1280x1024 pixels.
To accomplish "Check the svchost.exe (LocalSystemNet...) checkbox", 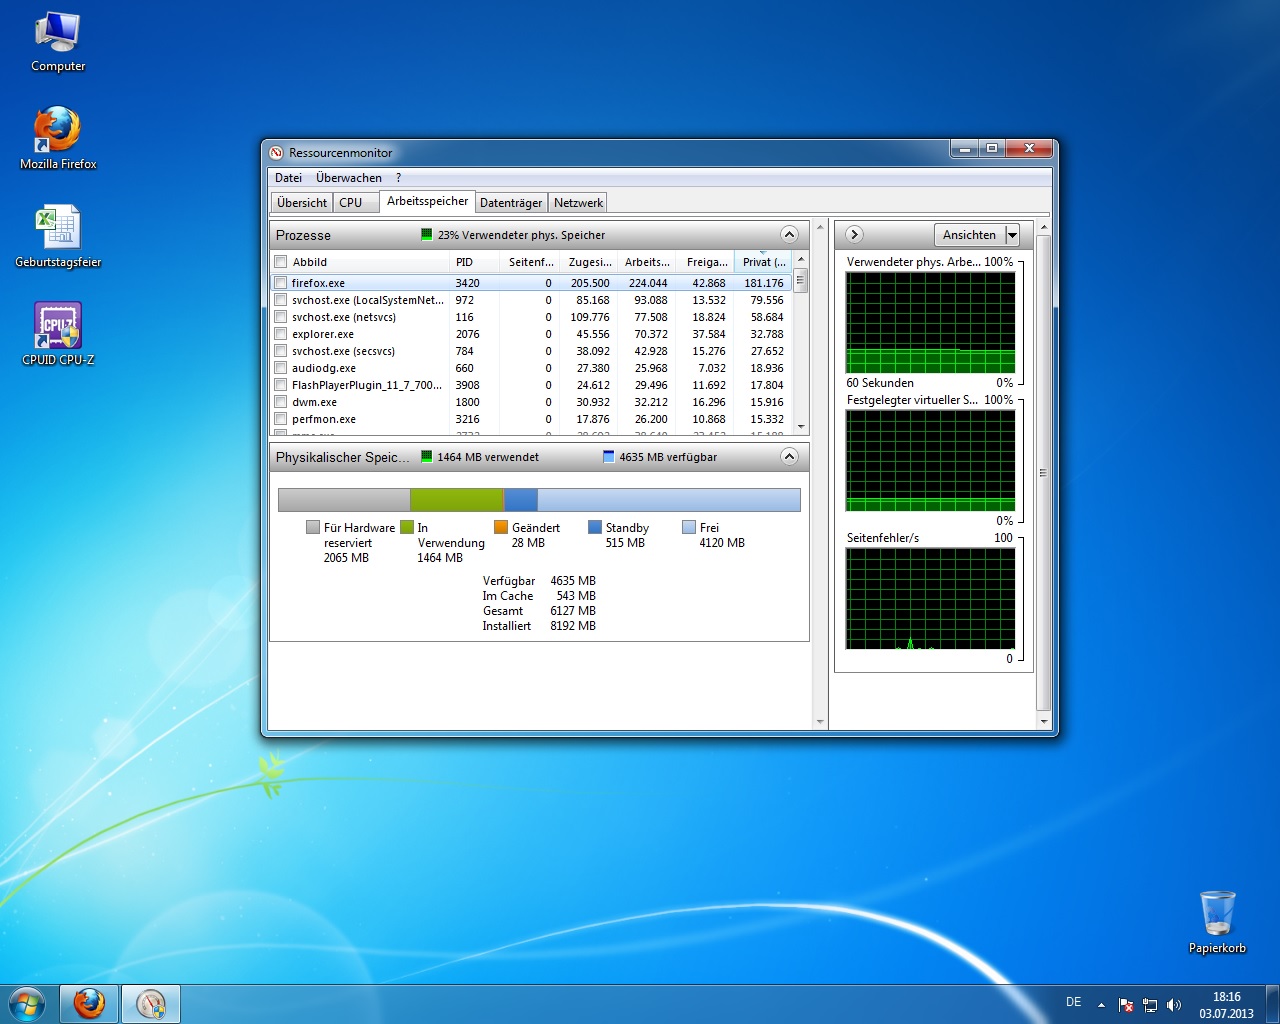I will tap(281, 300).
